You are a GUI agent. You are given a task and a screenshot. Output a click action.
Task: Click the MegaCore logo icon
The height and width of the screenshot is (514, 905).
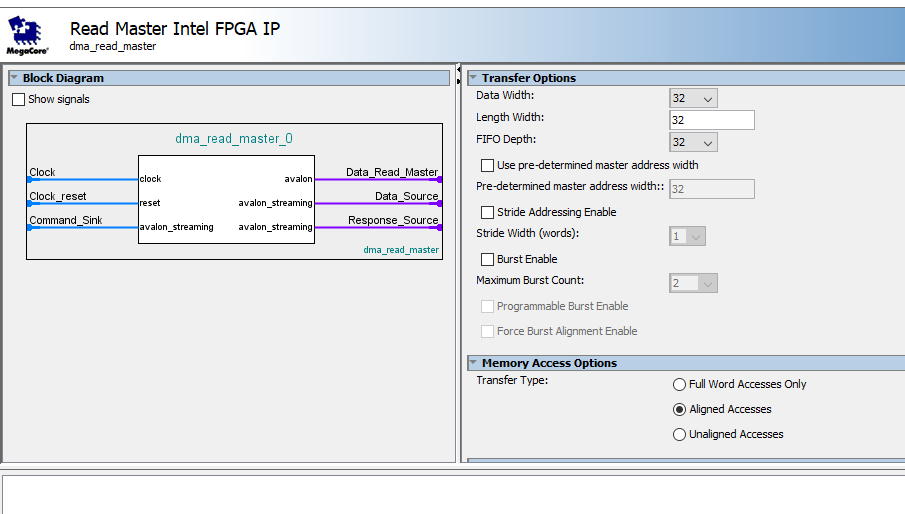[27, 35]
